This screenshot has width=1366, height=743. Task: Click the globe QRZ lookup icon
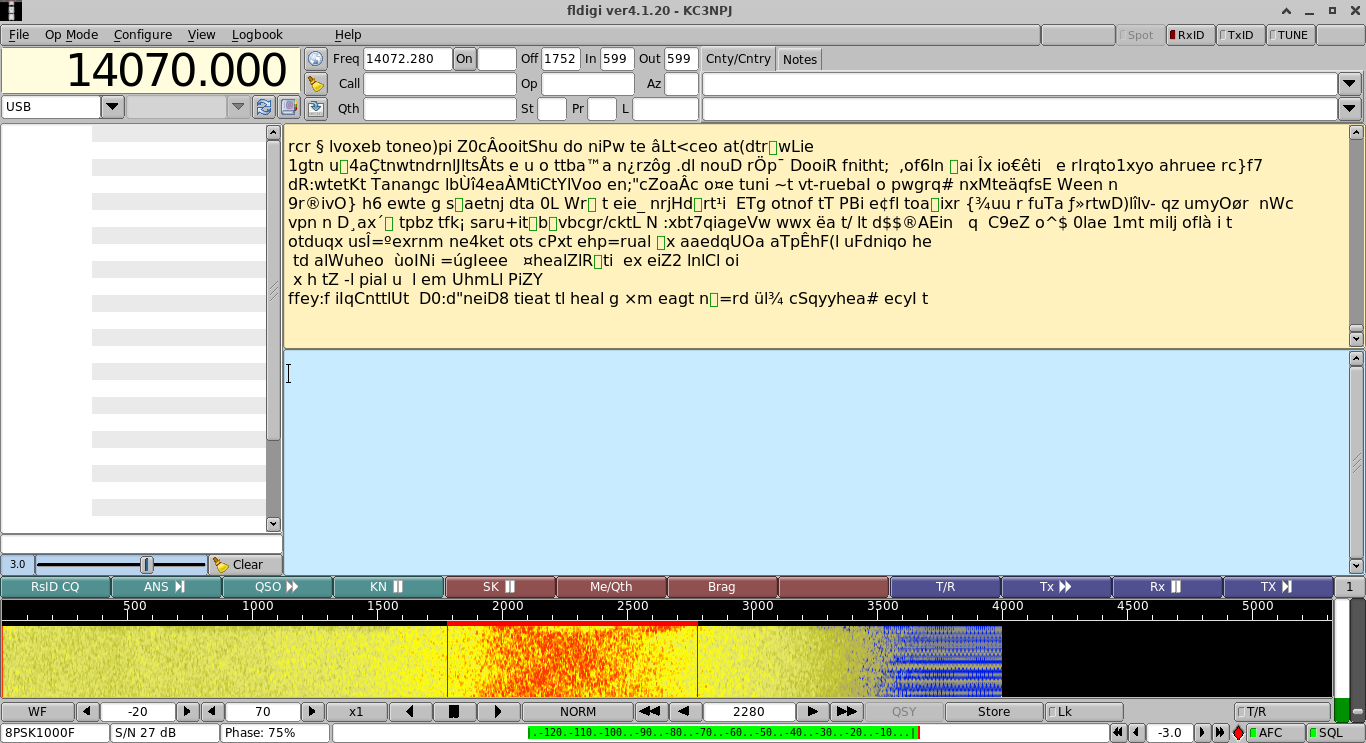[x=316, y=59]
